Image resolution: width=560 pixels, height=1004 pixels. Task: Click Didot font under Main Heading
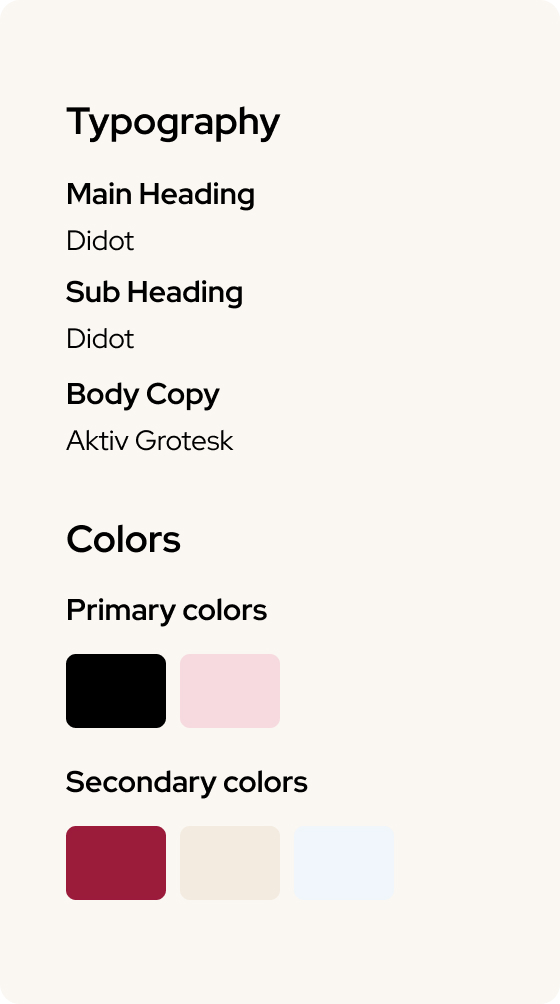[100, 241]
